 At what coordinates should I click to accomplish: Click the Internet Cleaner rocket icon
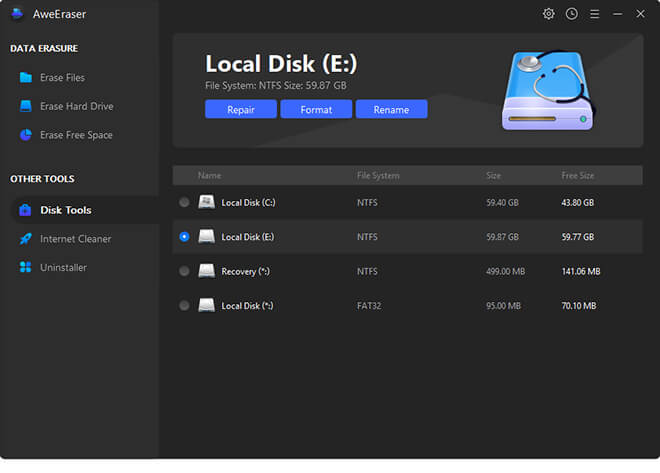[x=26, y=239]
